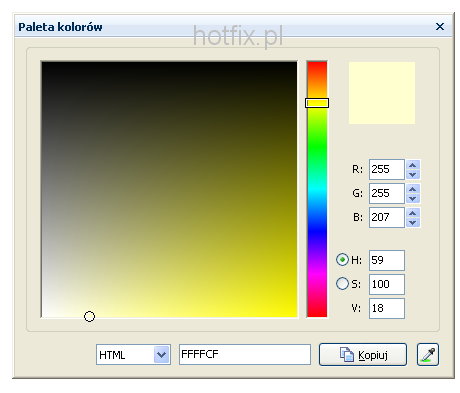Viewport: 460px width, 393px height.
Task: Select the H hue radio button
Action: (x=342, y=260)
